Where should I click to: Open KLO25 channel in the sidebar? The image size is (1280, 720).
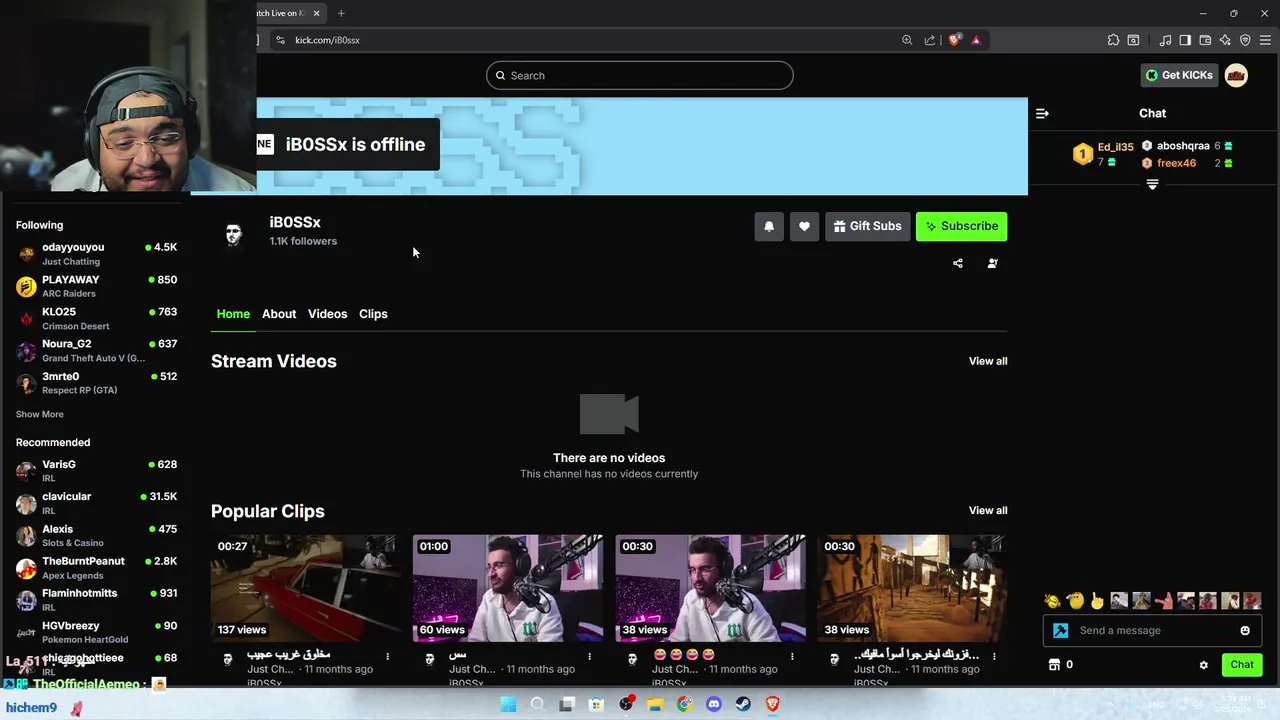96,318
